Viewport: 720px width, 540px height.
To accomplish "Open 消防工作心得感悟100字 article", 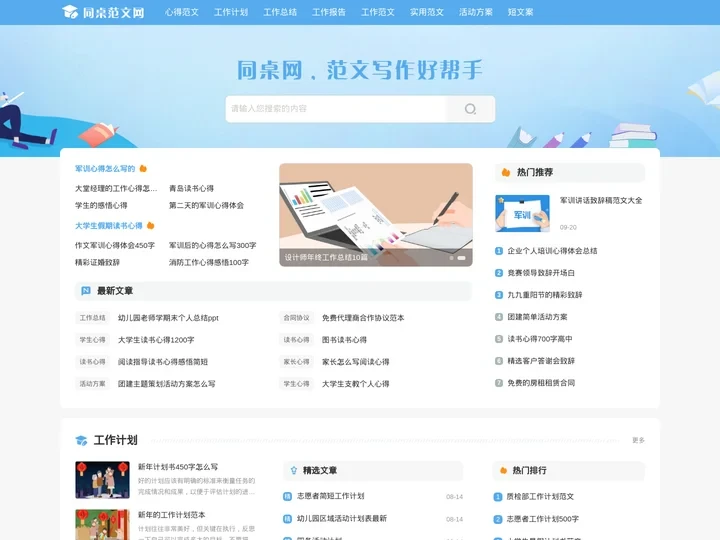I will 209,262.
